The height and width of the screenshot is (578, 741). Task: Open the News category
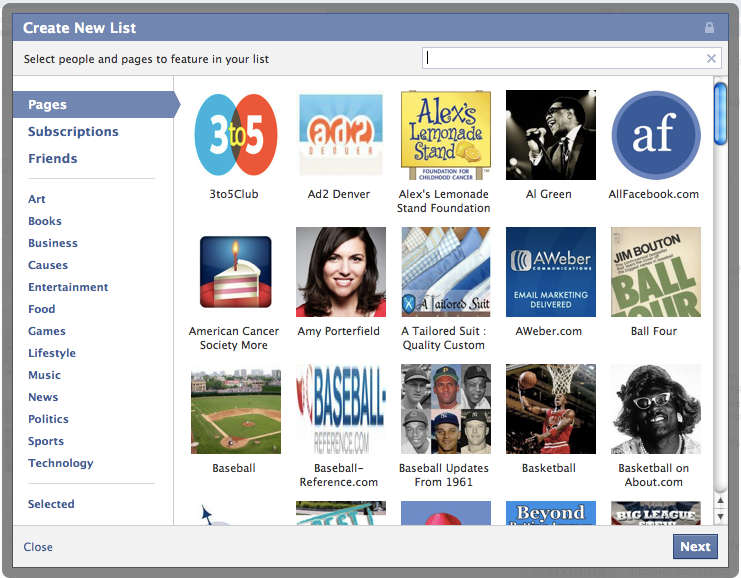pyautogui.click(x=43, y=397)
